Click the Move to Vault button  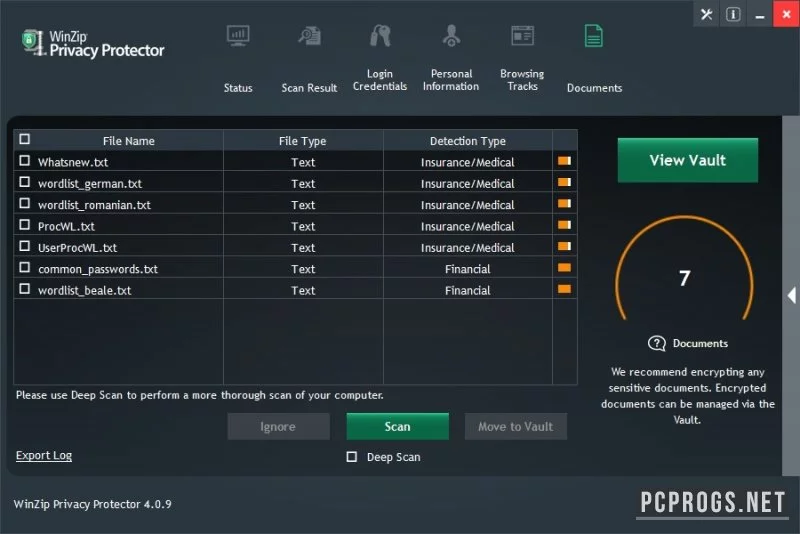coord(515,426)
